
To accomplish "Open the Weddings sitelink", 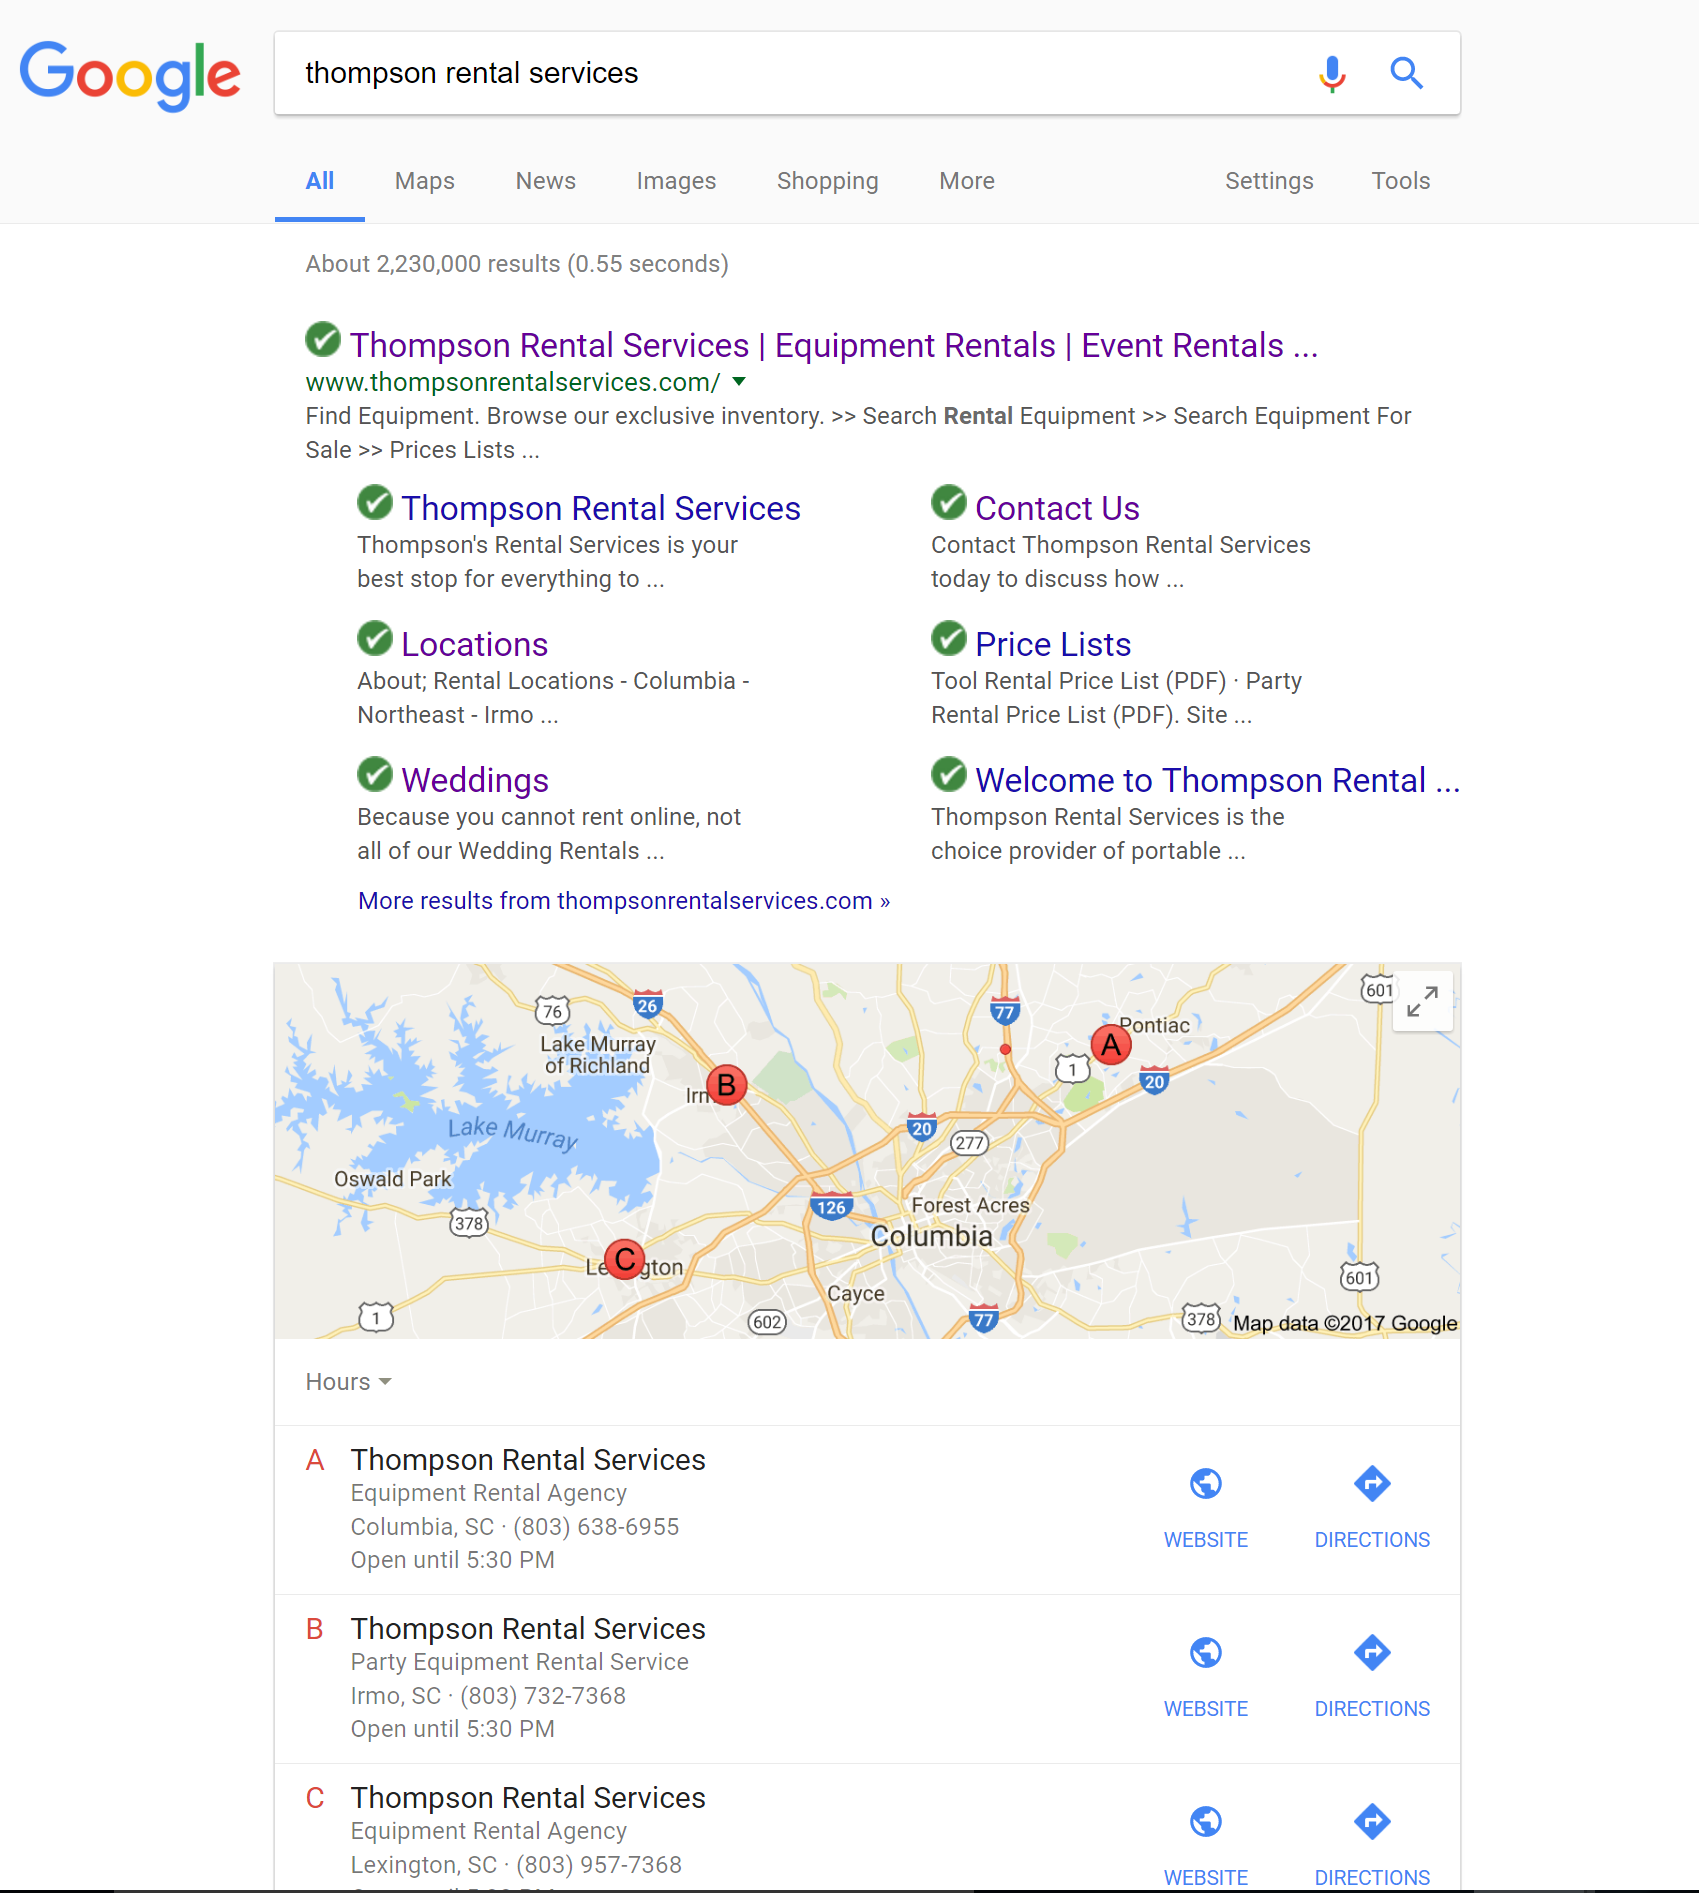I will [475, 780].
